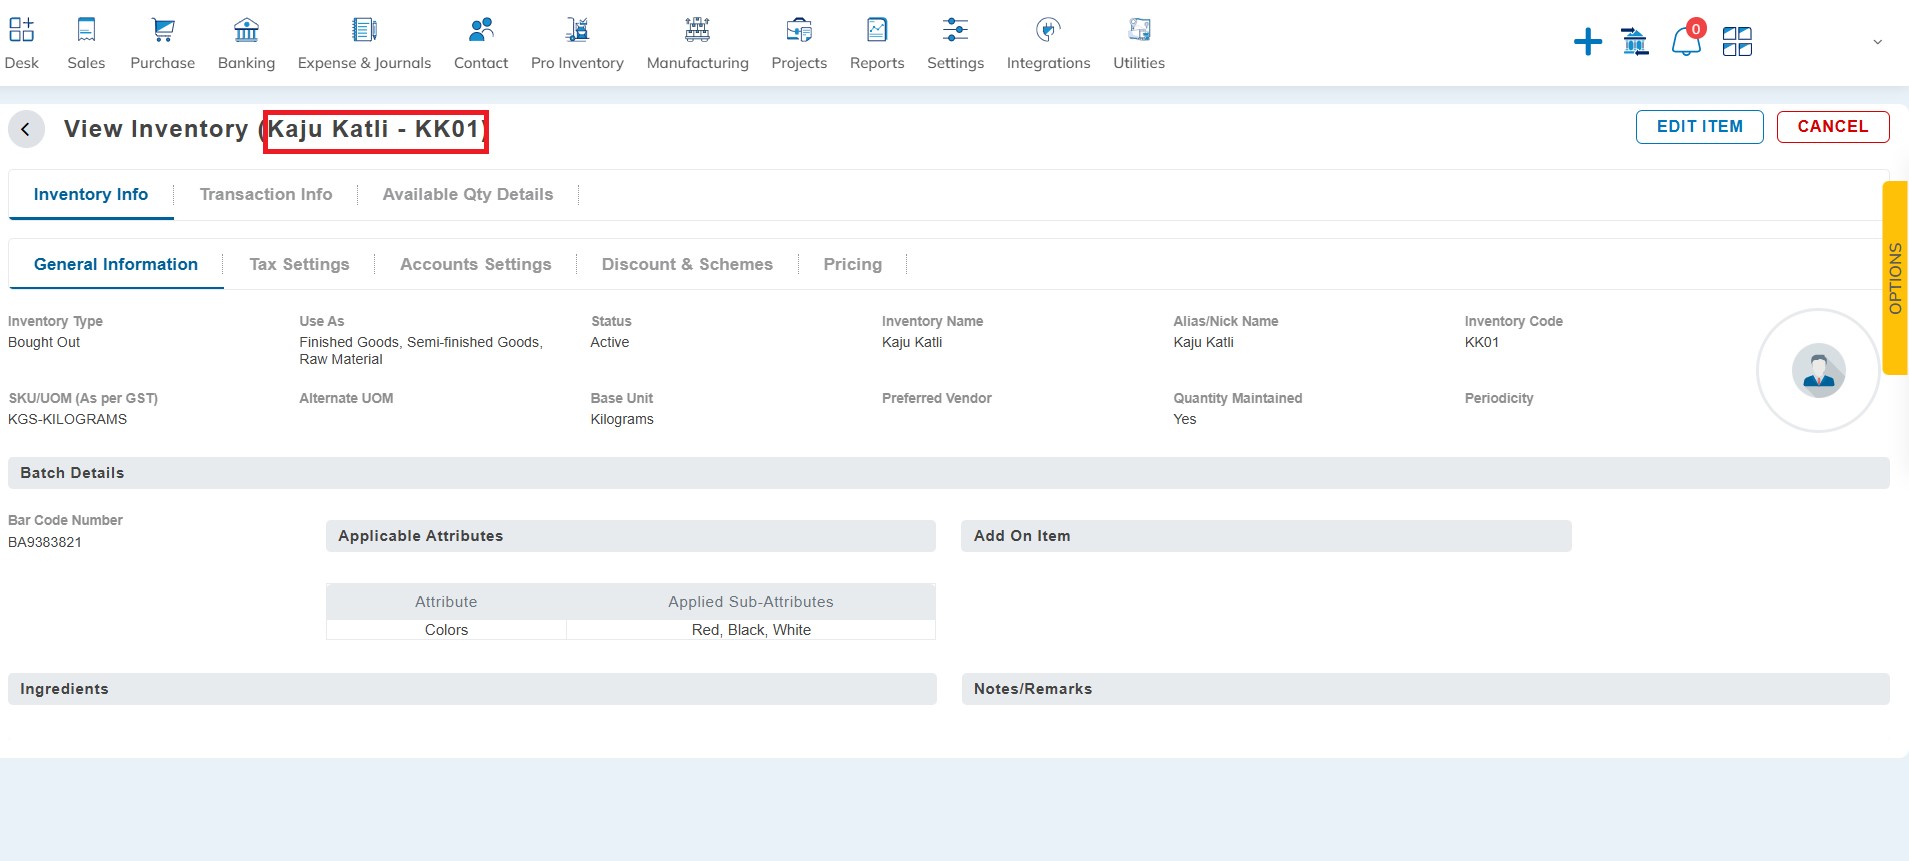The height and width of the screenshot is (861, 1909).
Task: Open the Purchase cart icon
Action: [163, 30]
